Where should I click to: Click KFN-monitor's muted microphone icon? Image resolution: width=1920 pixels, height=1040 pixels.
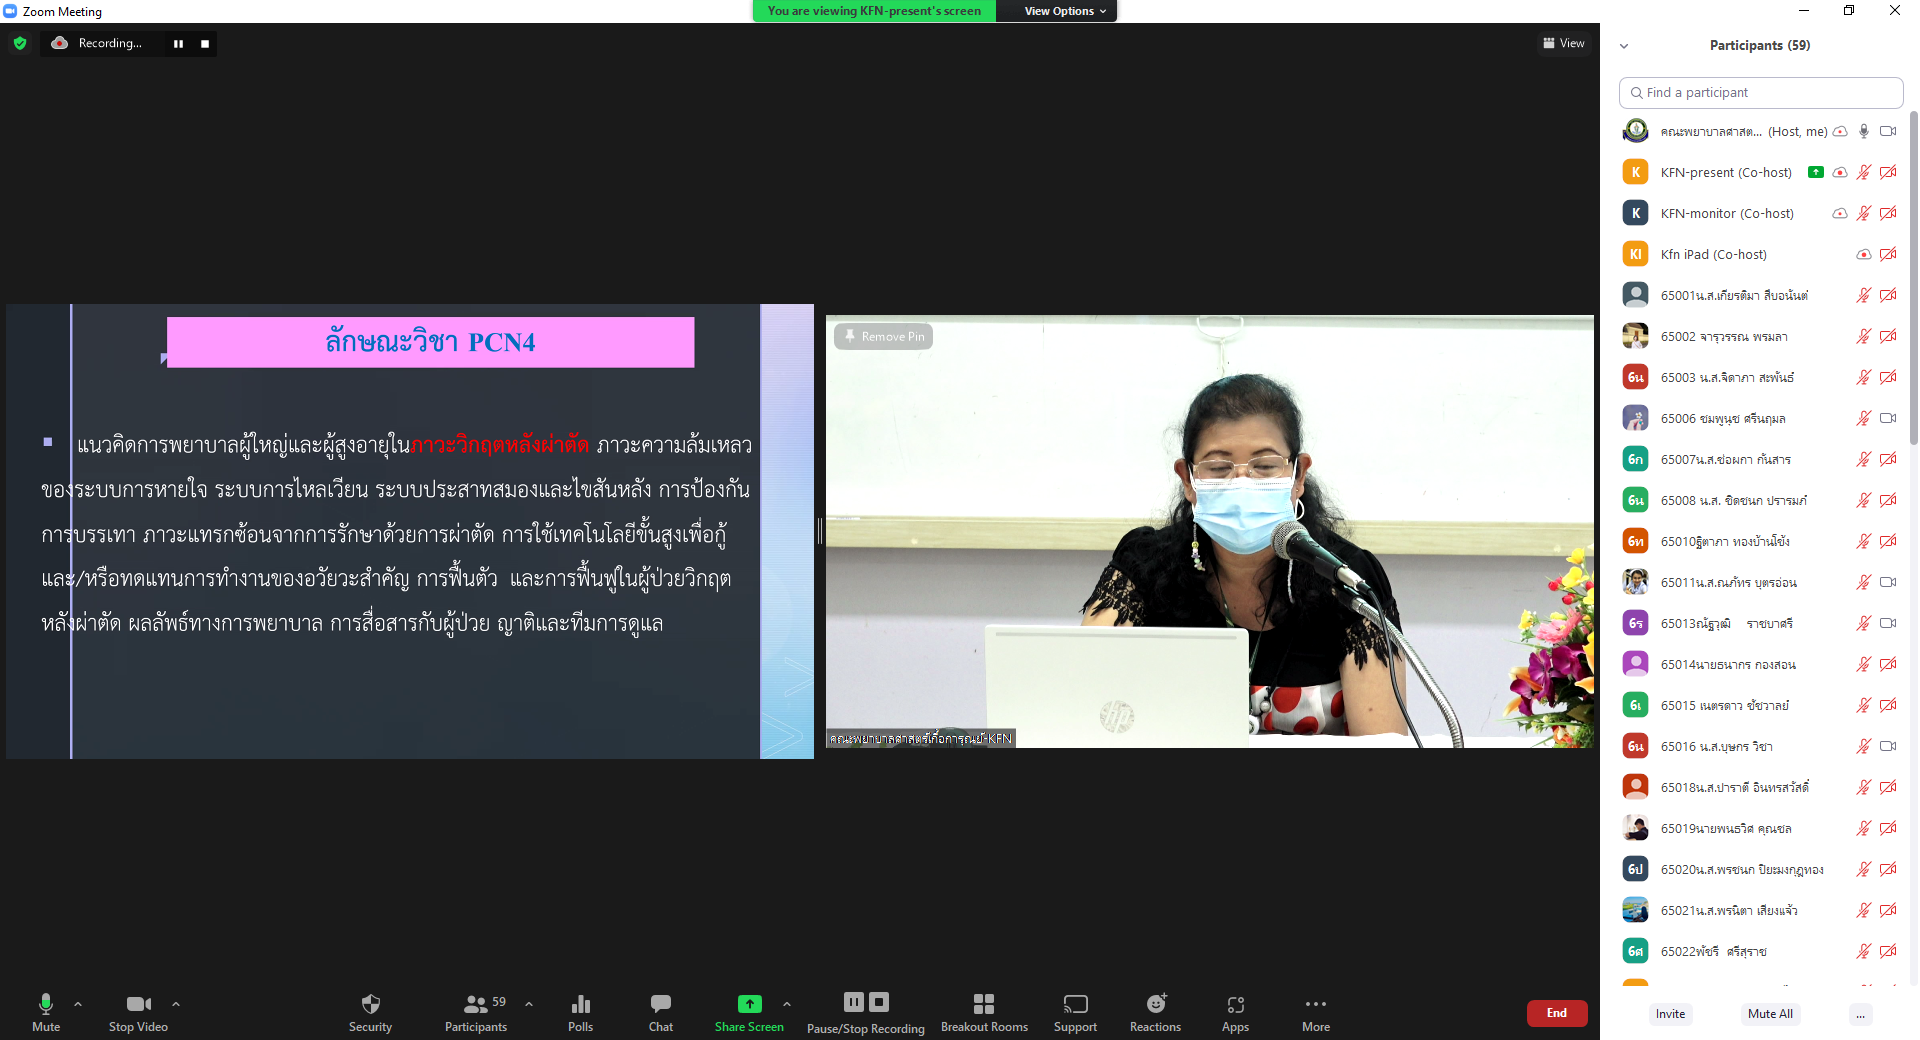1864,213
